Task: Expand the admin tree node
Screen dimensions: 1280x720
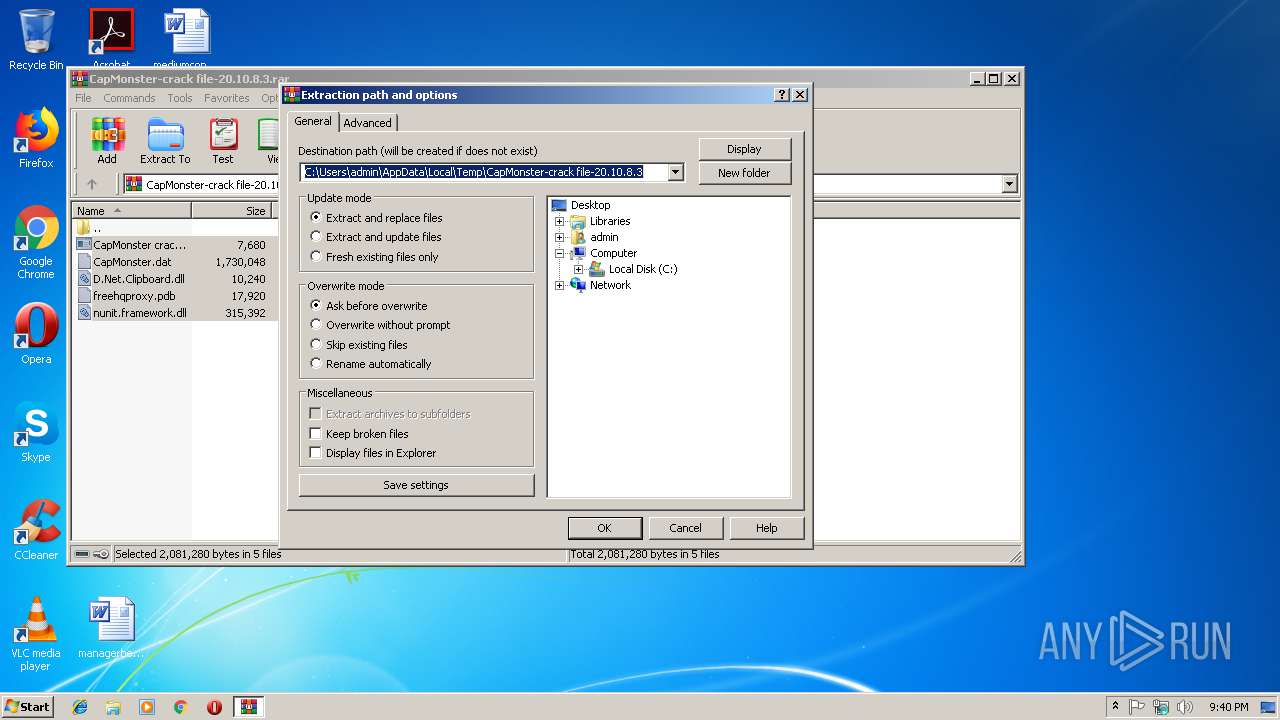Action: (x=560, y=237)
